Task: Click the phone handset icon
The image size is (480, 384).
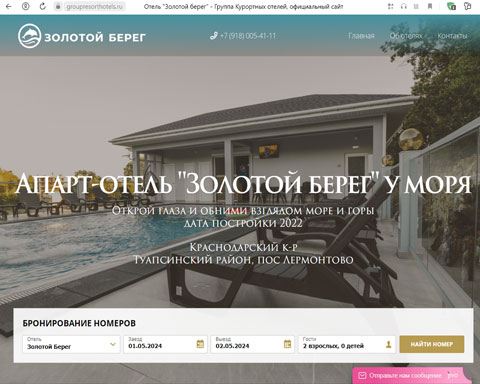Action: 214,36
